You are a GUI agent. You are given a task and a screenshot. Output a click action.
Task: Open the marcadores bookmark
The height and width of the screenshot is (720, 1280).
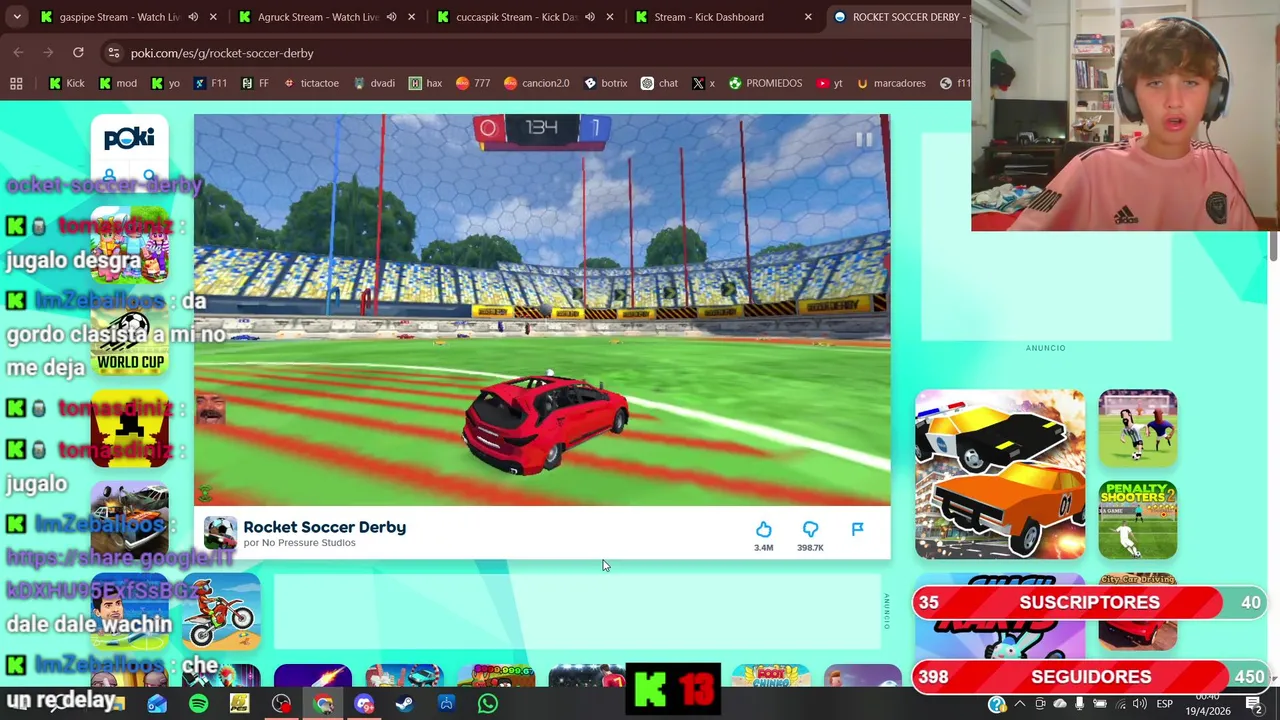click(x=890, y=83)
